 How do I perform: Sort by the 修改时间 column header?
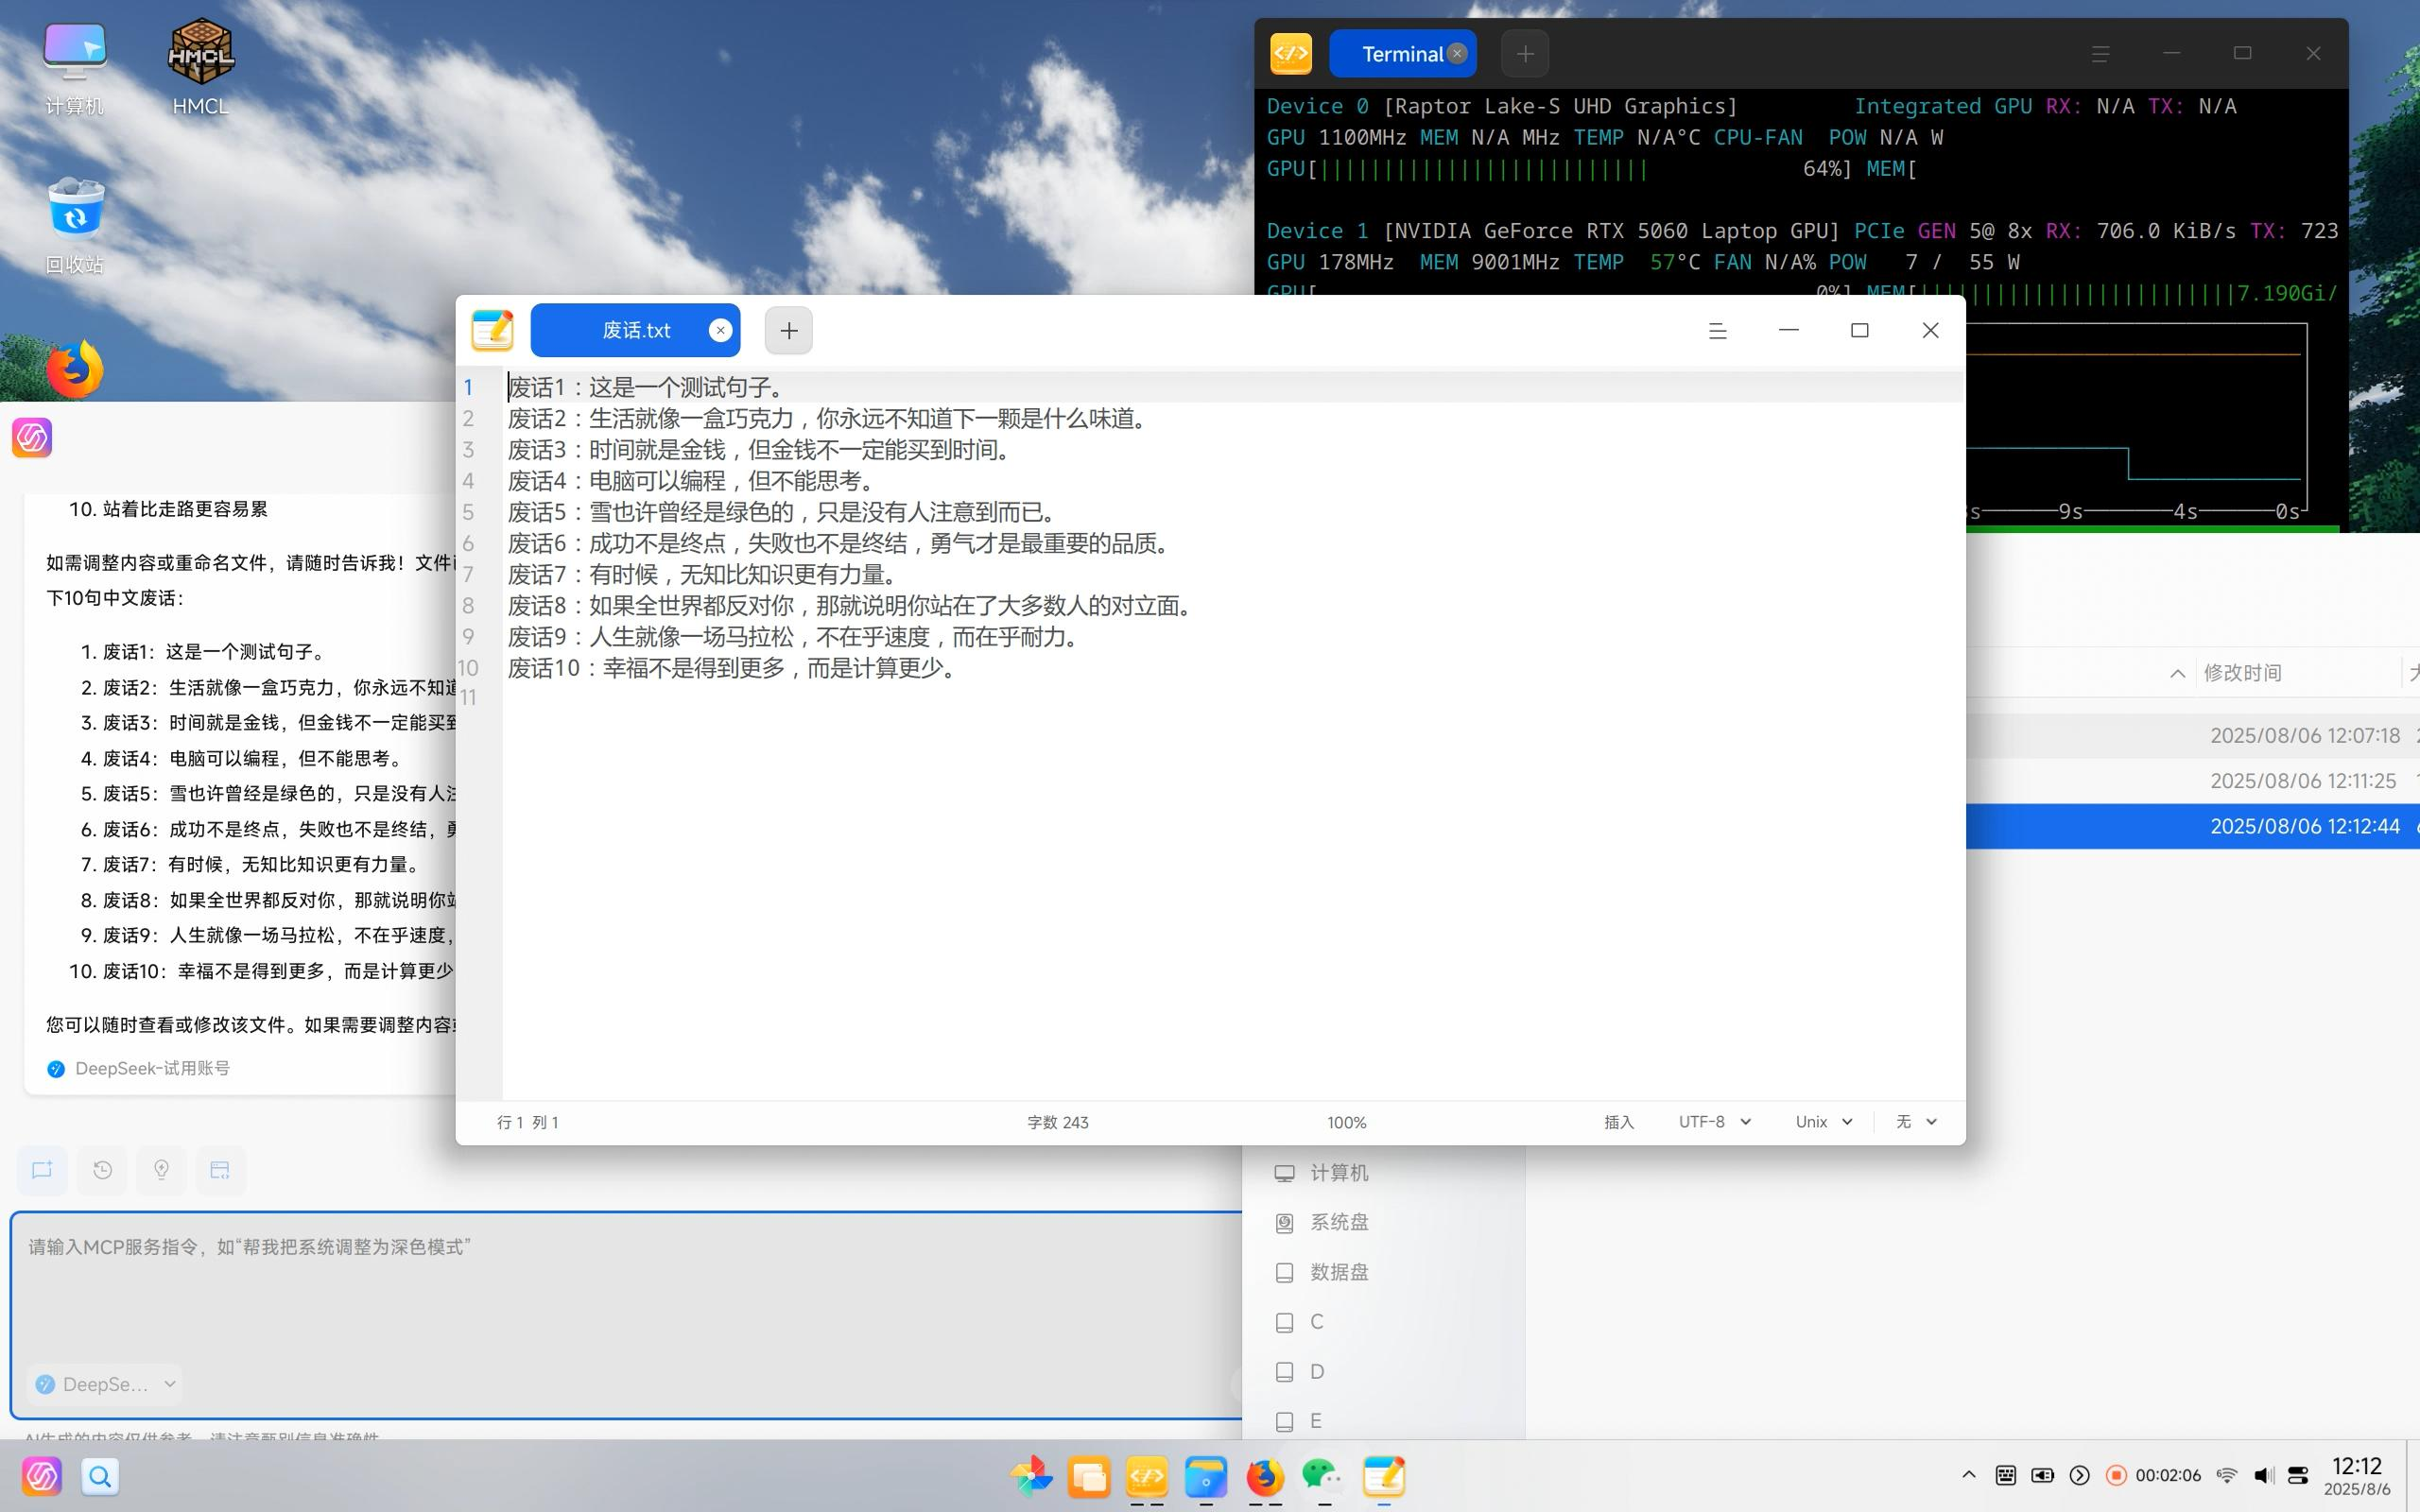2242,673
